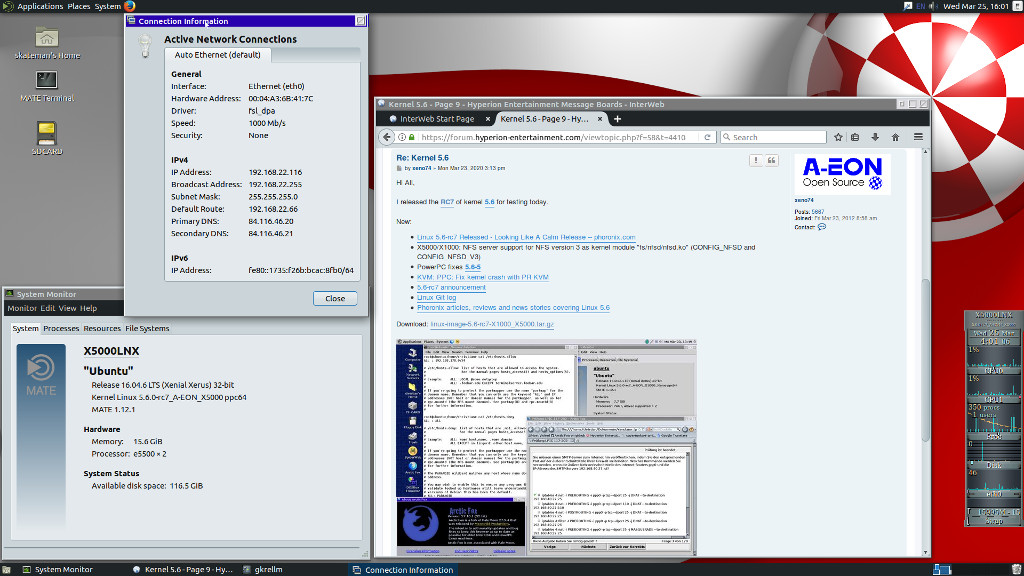
Task: Open the Applications menu
Action: [x=40, y=6]
